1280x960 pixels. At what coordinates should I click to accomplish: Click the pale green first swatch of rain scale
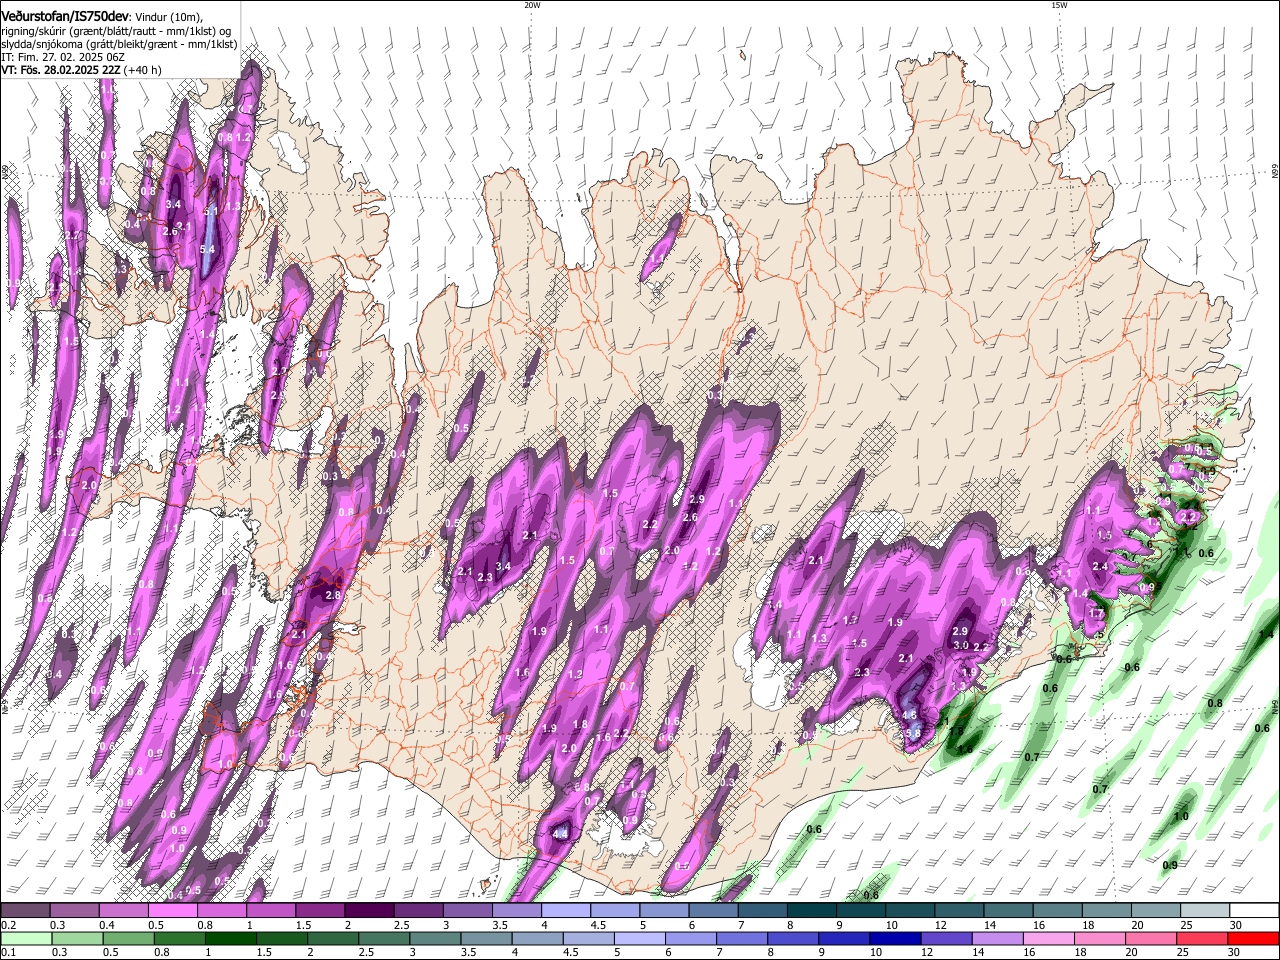point(25,938)
